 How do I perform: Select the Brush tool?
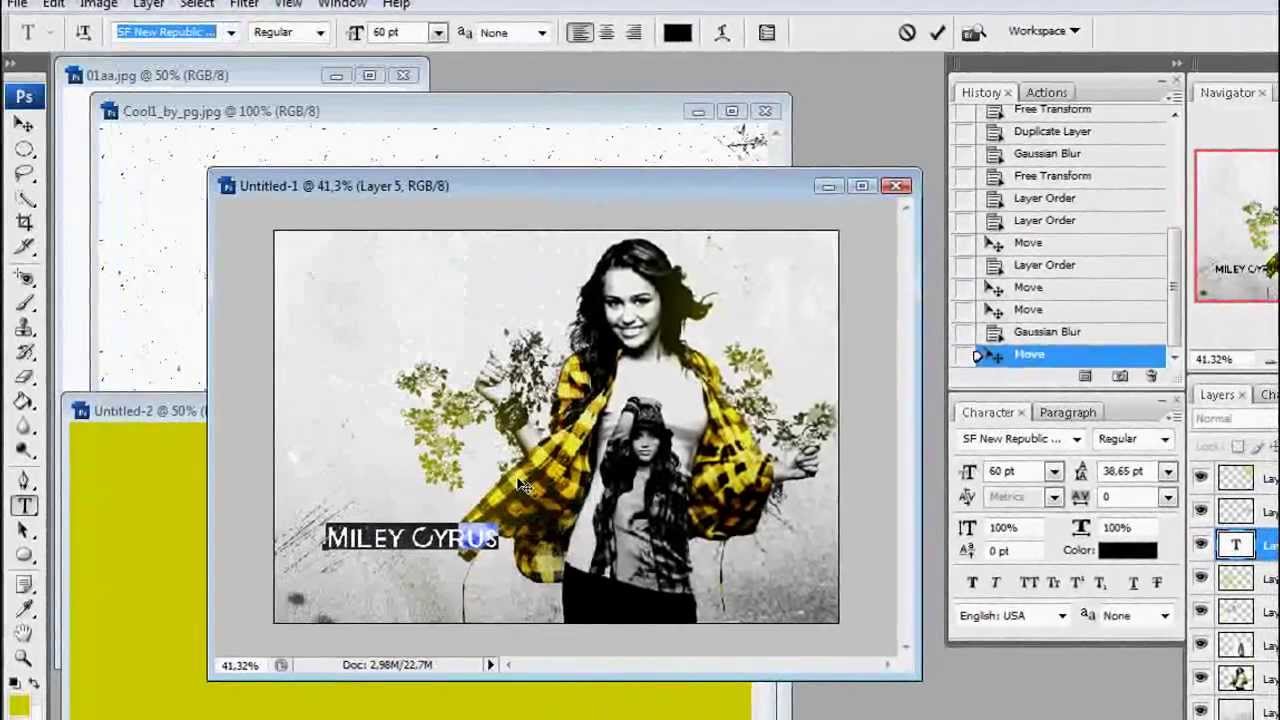(x=24, y=303)
